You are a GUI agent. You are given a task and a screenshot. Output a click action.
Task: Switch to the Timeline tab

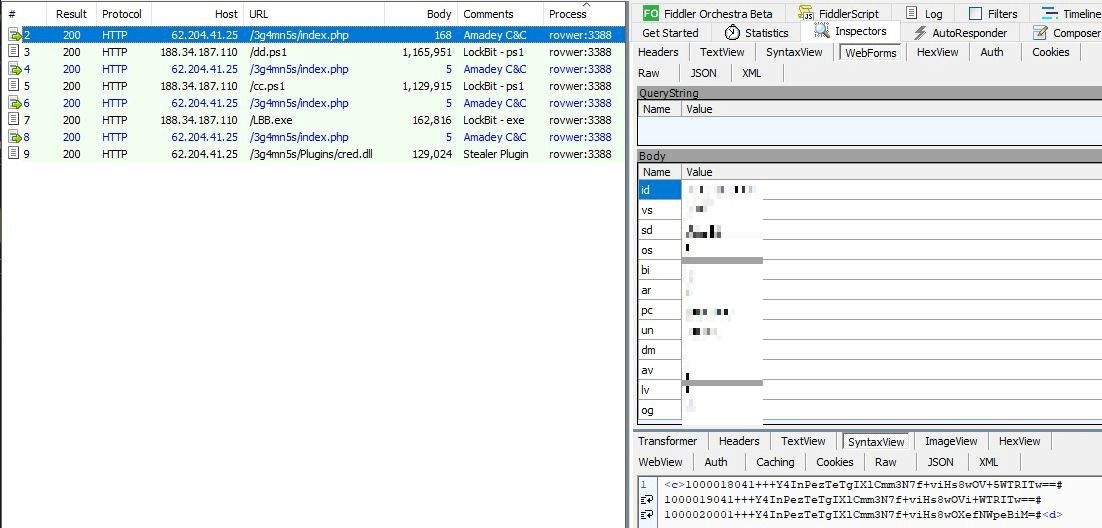point(1070,13)
